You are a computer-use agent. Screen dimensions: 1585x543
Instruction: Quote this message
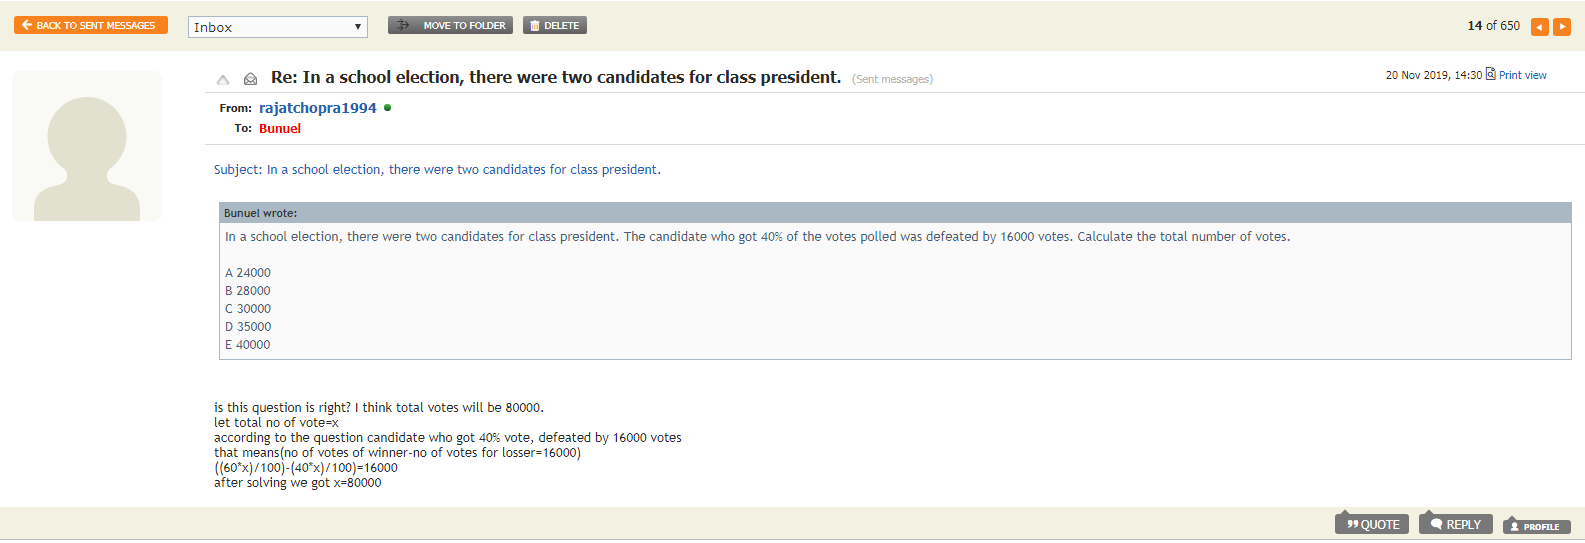pos(1372,524)
